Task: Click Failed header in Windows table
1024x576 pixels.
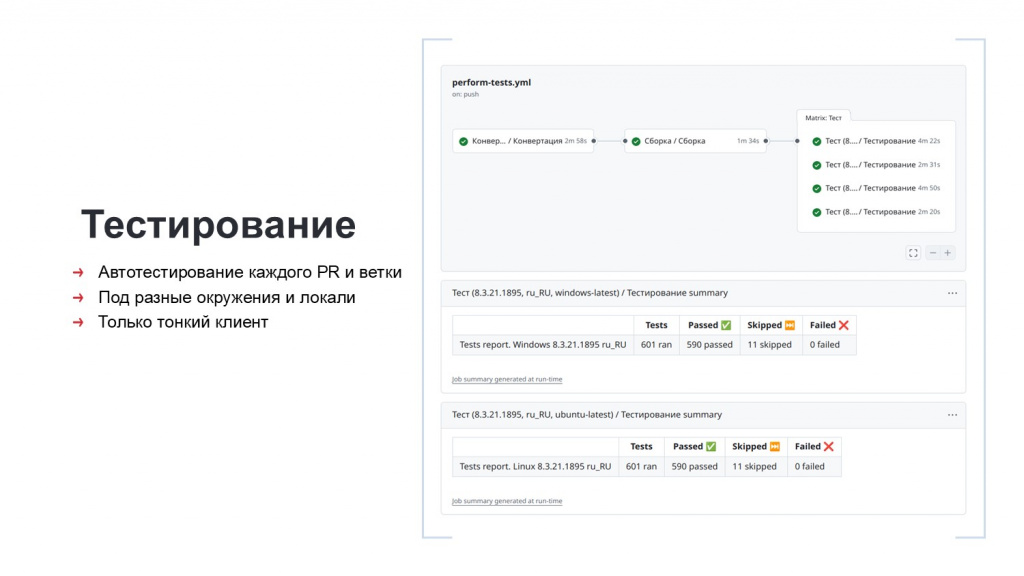Action: 829,325
